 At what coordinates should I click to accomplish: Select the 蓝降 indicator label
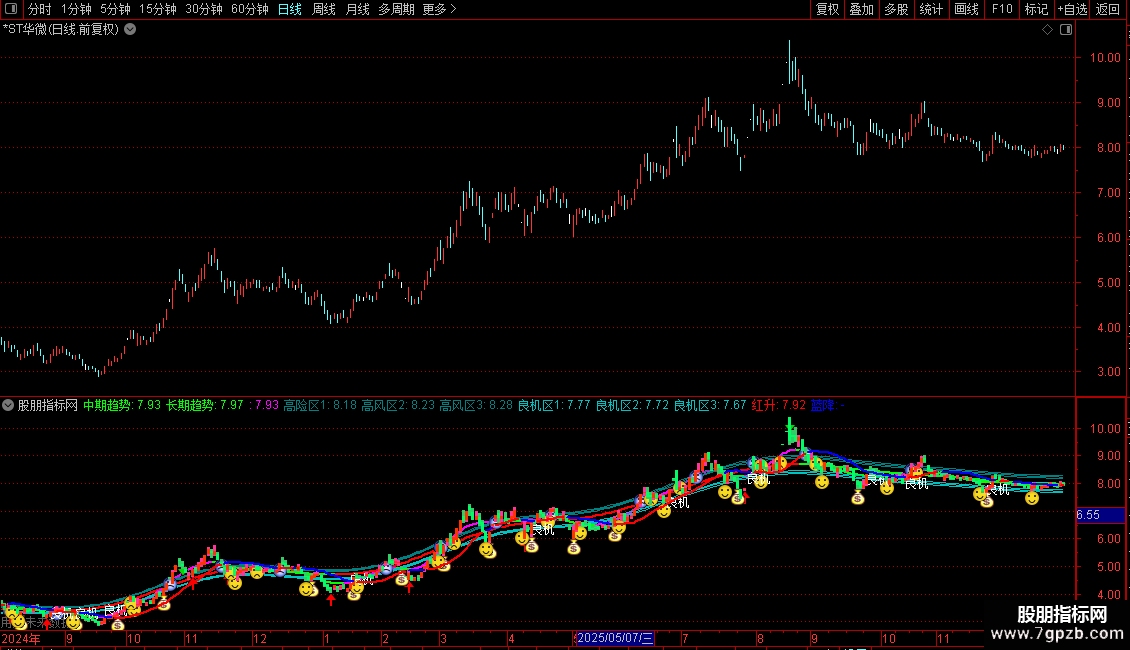828,406
